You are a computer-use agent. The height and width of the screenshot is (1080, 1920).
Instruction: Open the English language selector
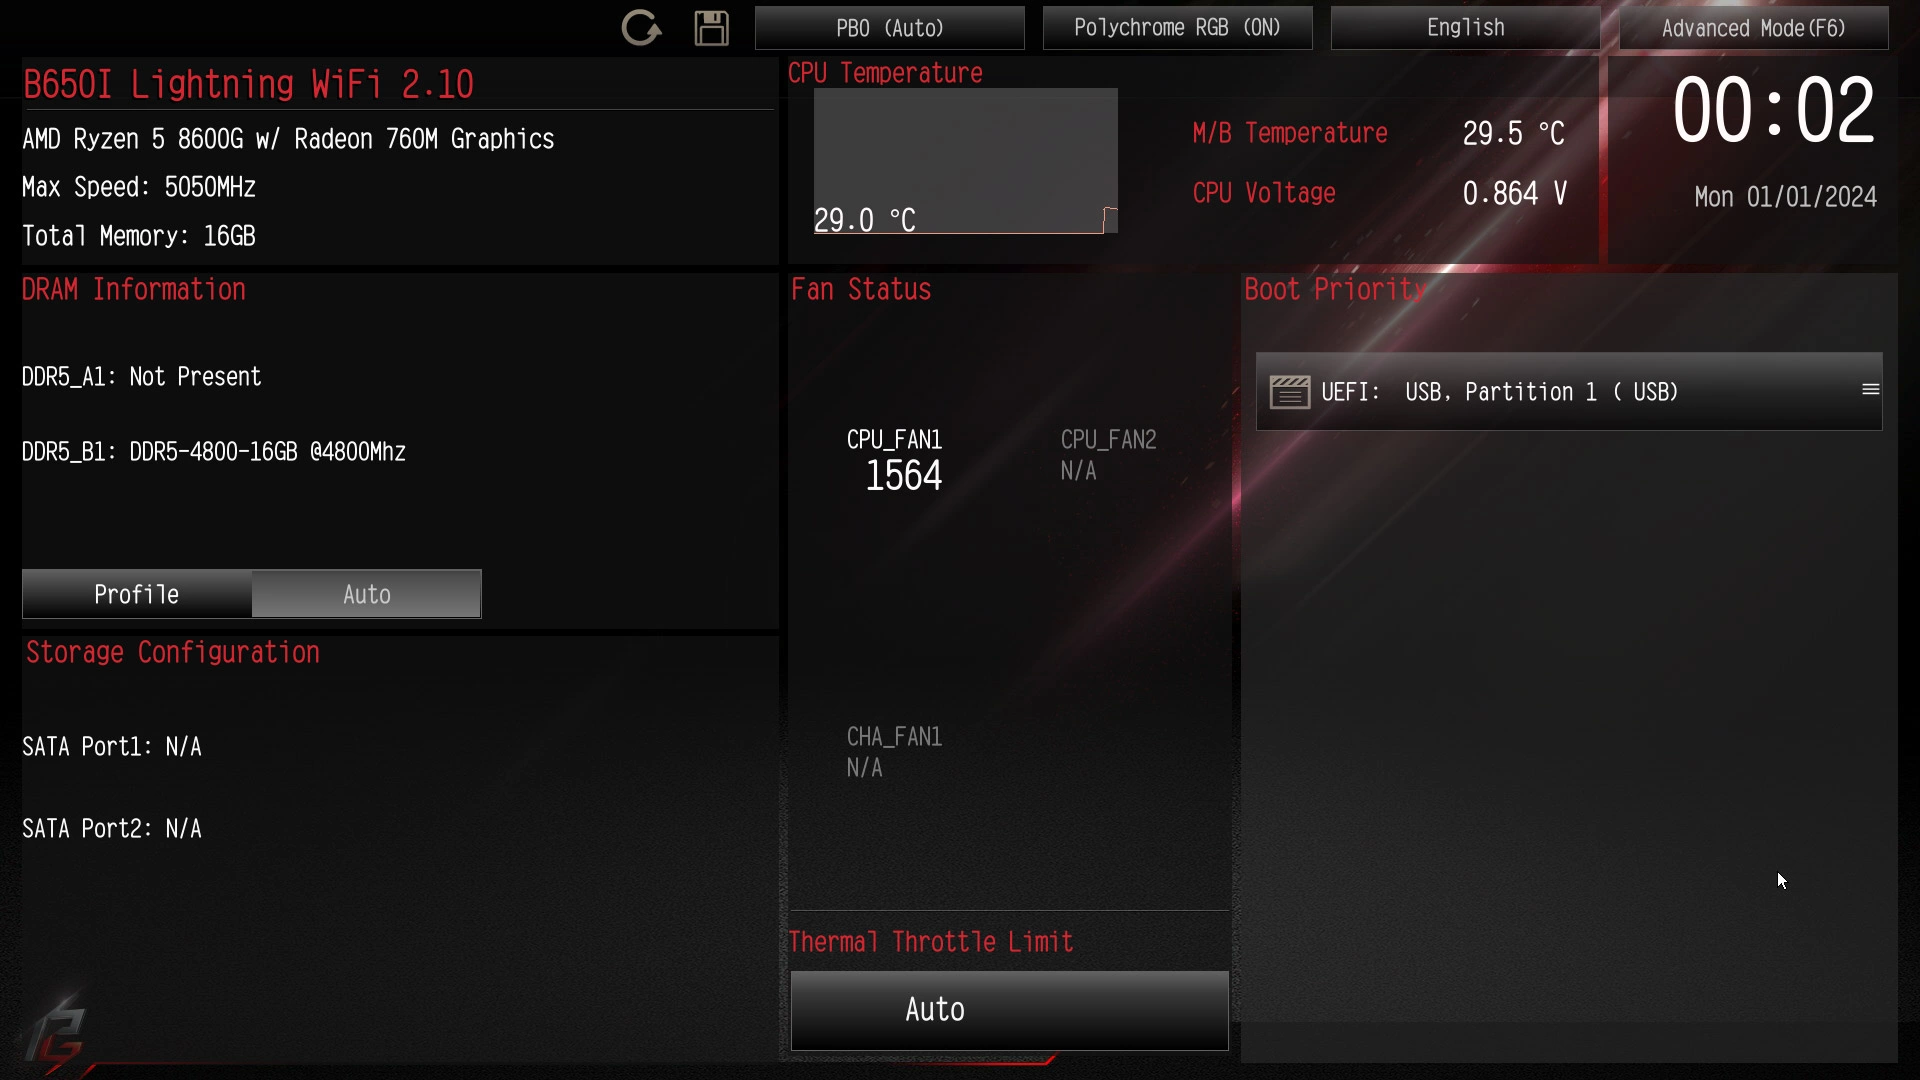(x=1465, y=28)
